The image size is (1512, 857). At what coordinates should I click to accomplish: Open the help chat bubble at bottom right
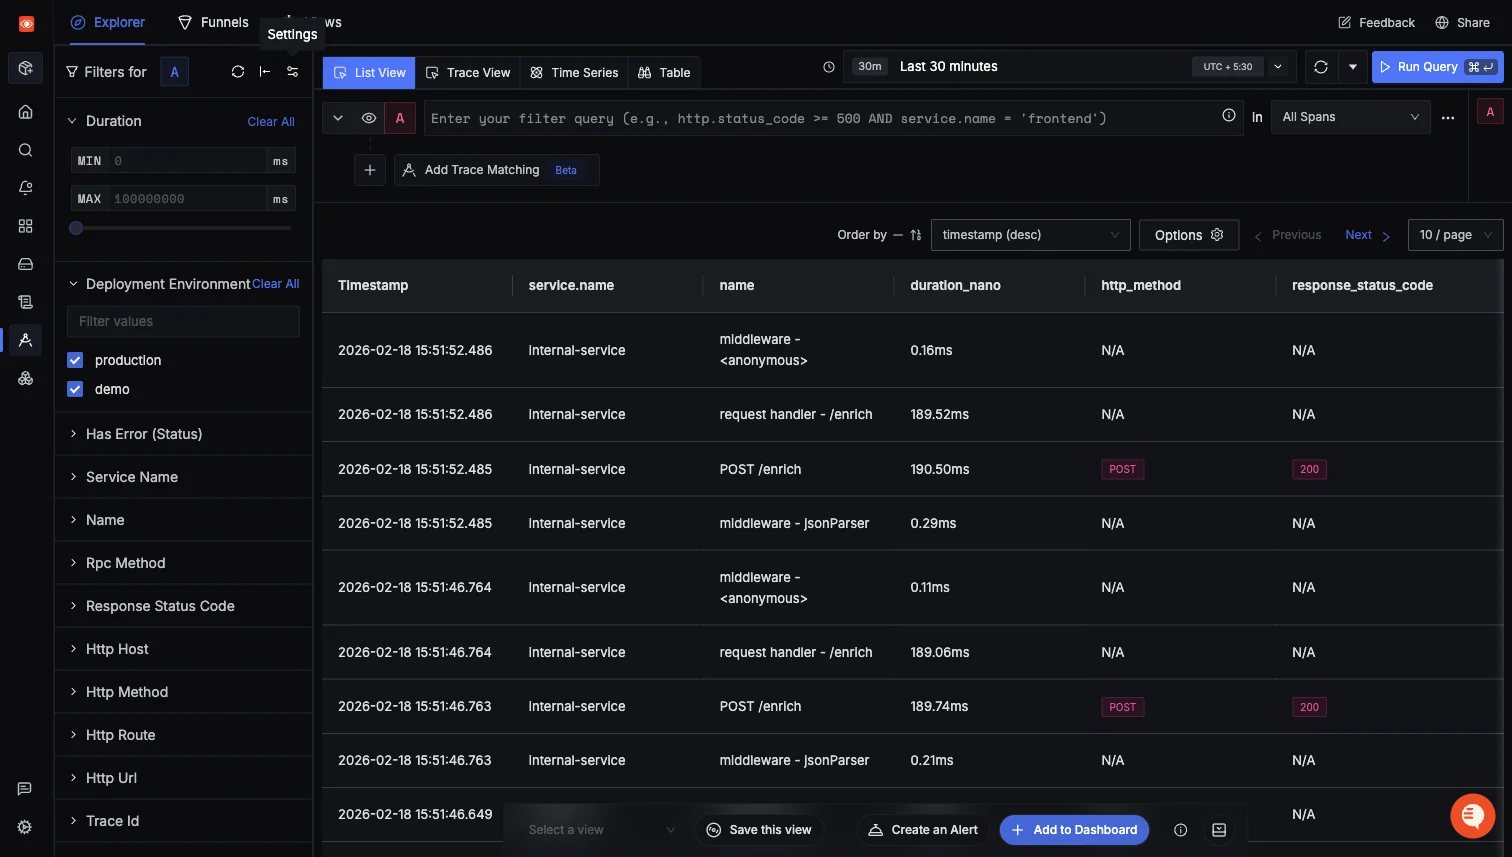click(1472, 815)
